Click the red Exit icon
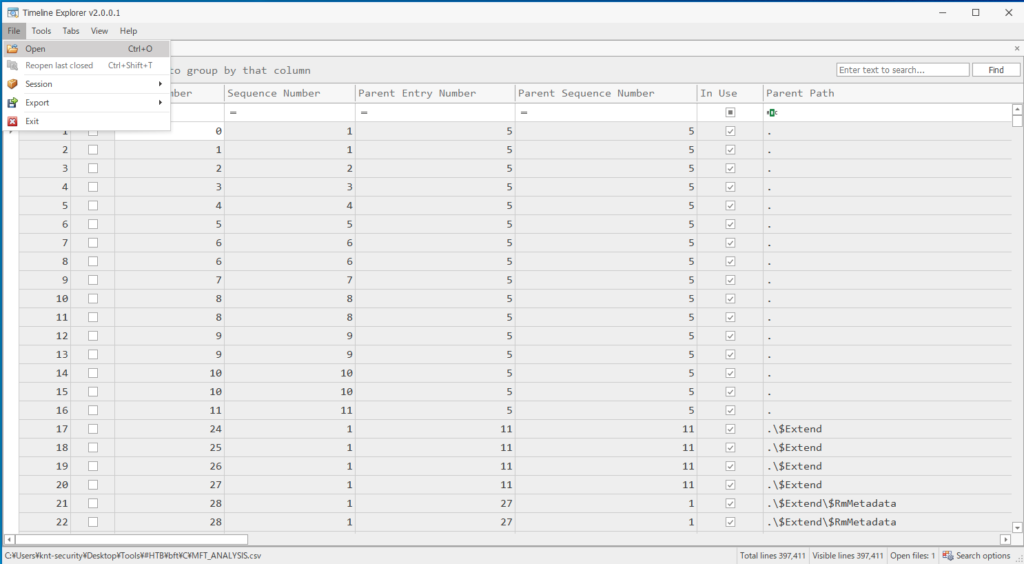 pos(12,121)
